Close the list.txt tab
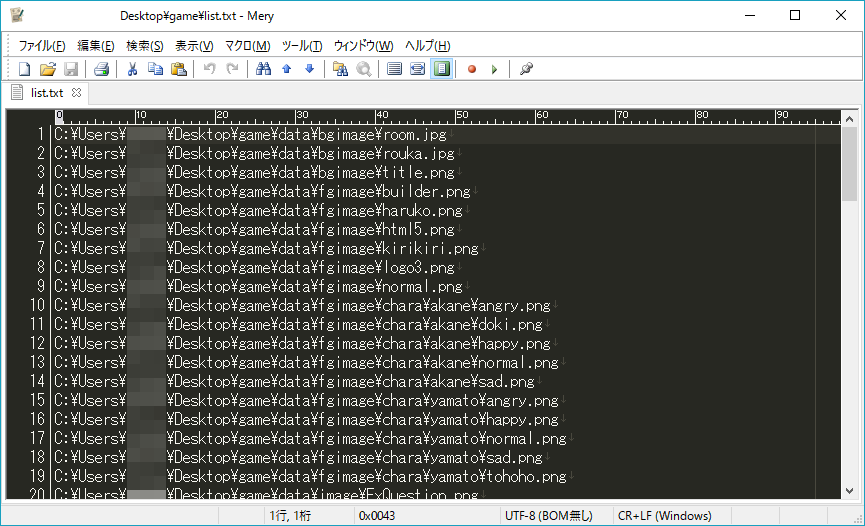 77,93
